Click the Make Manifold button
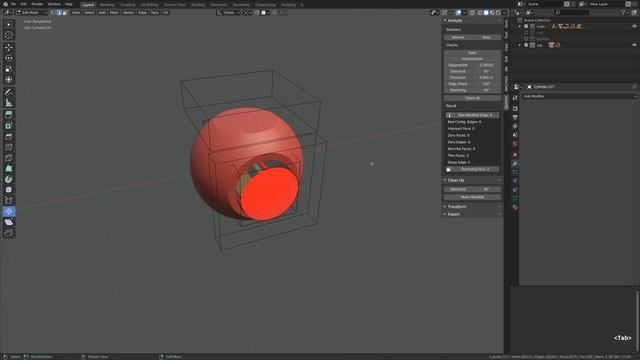 472,197
